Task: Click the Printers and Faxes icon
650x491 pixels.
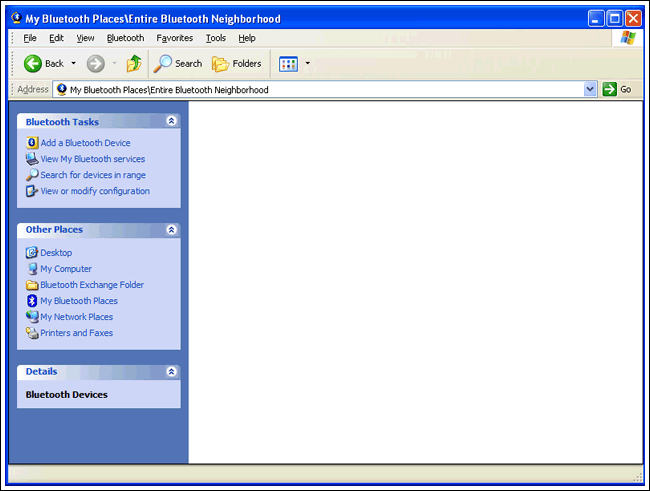Action: tap(32, 333)
